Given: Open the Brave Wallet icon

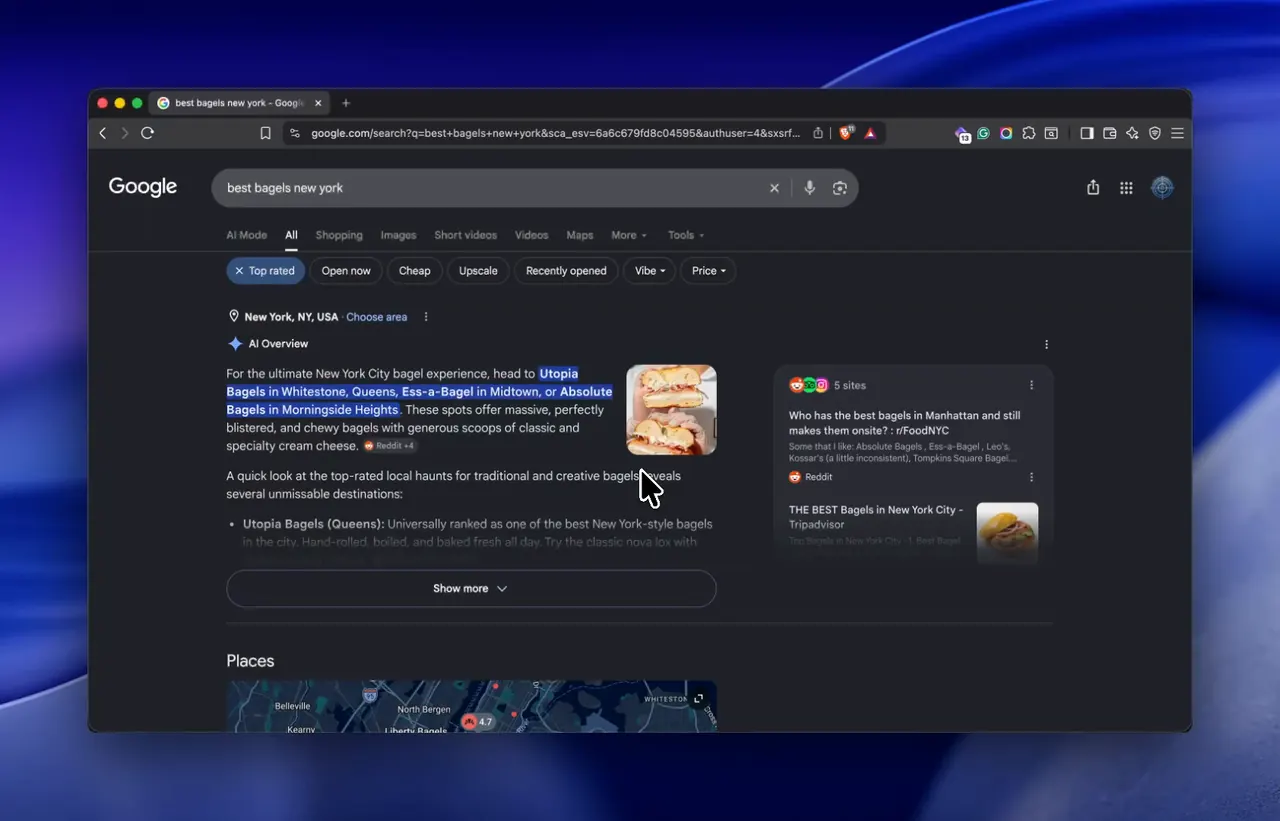Looking at the screenshot, I should pos(1109,133).
